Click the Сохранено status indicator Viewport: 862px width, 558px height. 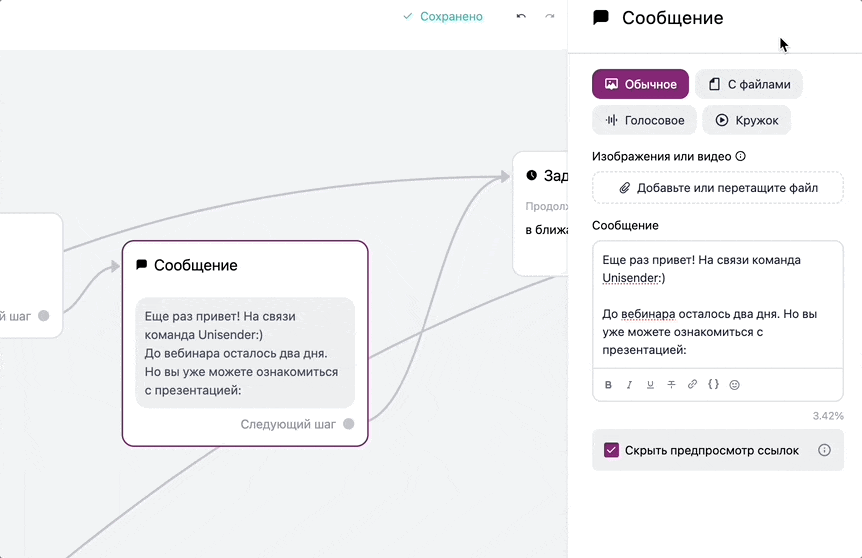(443, 16)
